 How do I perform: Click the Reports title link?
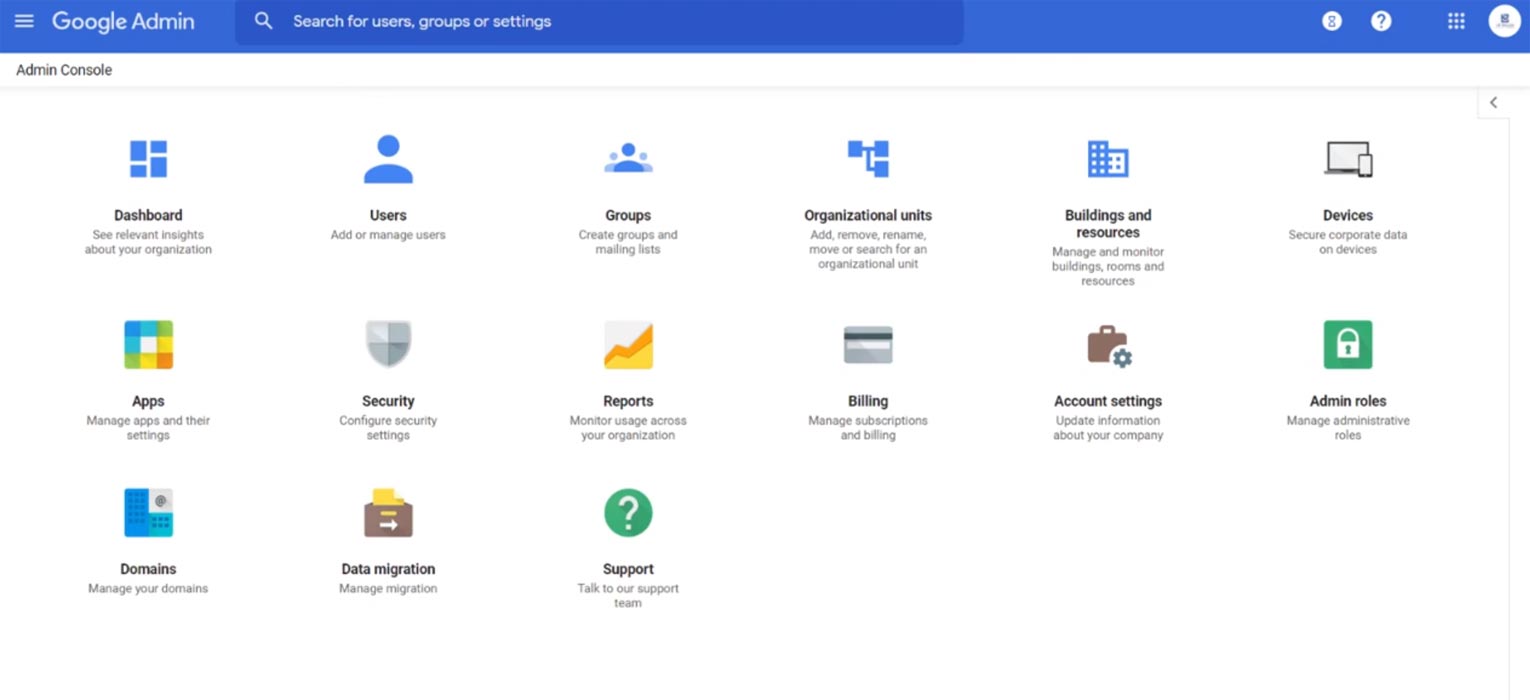(x=628, y=401)
